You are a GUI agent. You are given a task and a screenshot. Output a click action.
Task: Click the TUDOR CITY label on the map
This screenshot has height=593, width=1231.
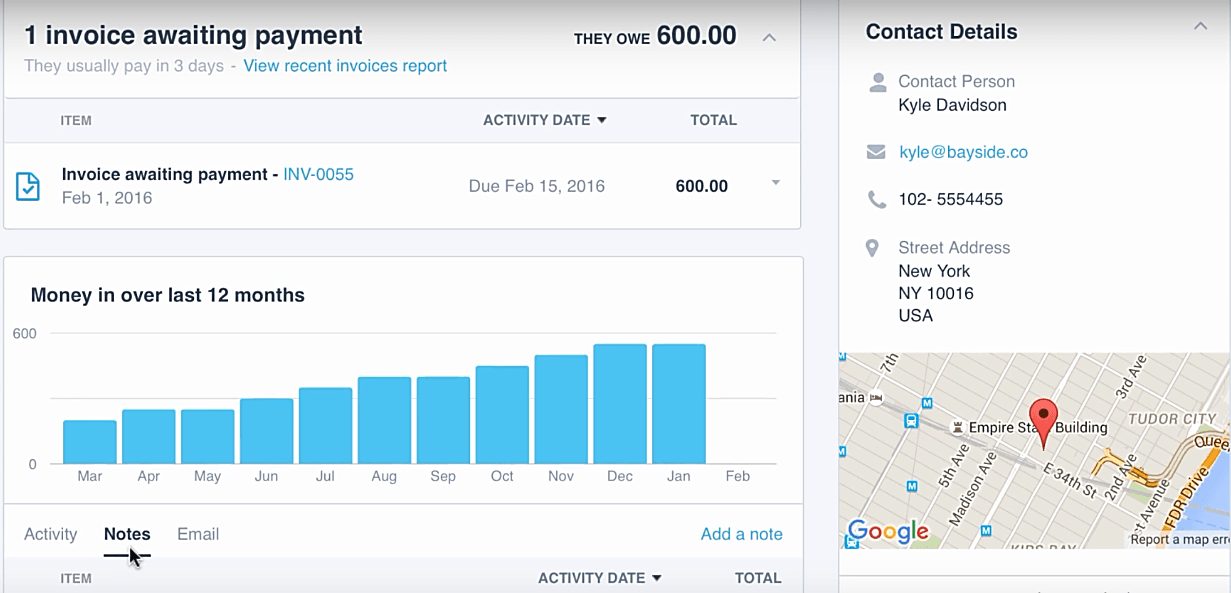pos(1172,419)
